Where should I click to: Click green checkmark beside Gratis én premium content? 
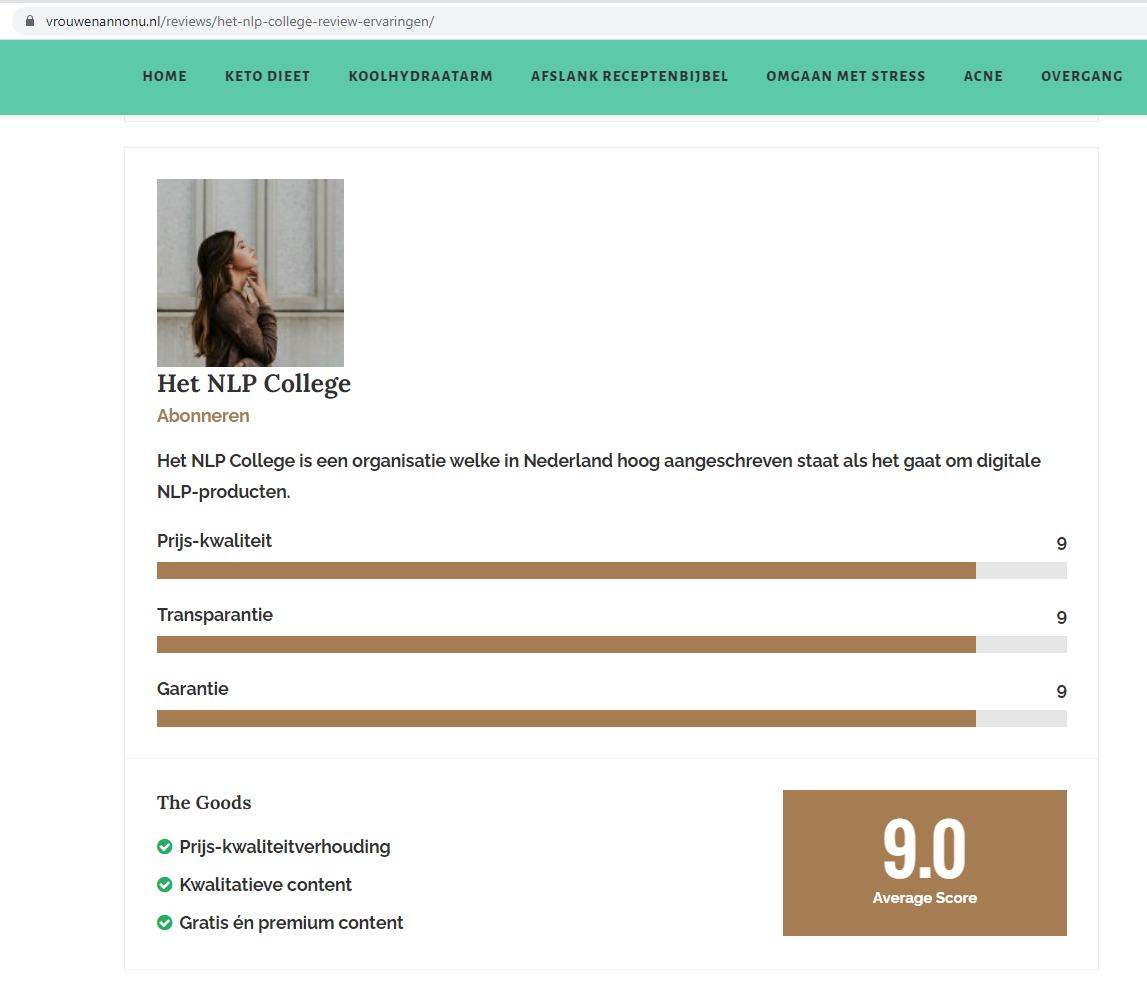(165, 923)
